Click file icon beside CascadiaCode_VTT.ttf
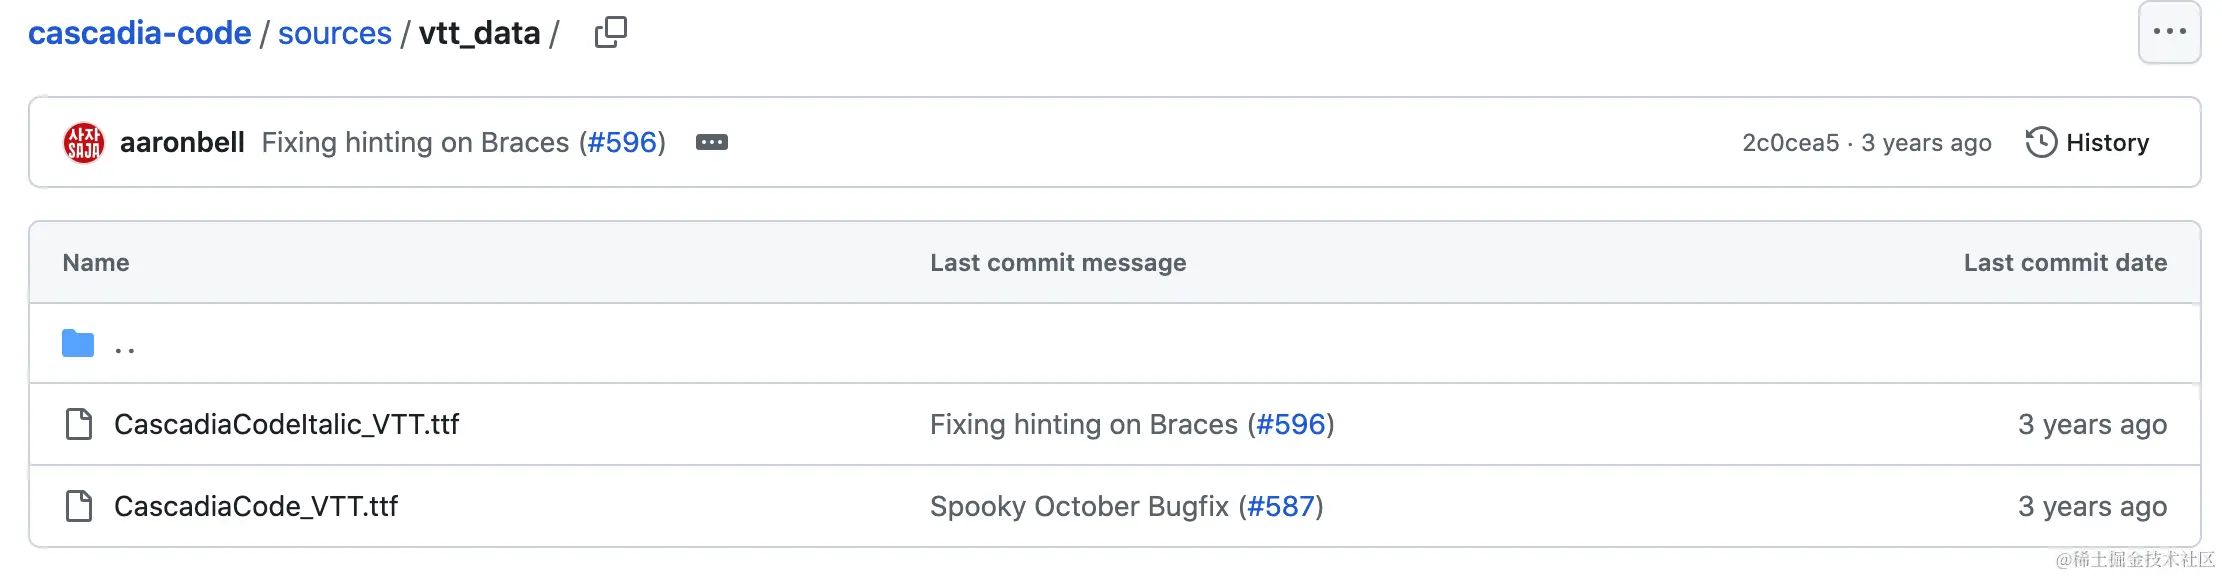Screen dimensions: 2222x576 coord(79,506)
